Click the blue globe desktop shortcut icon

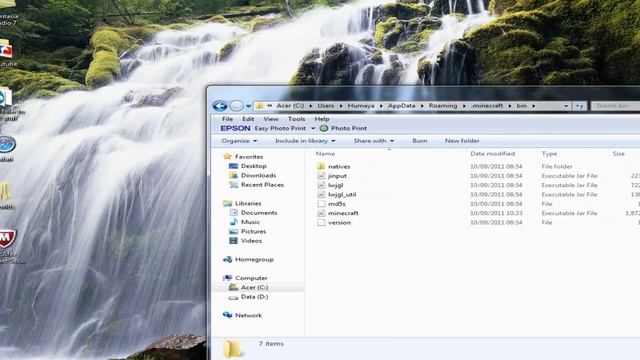7,144
